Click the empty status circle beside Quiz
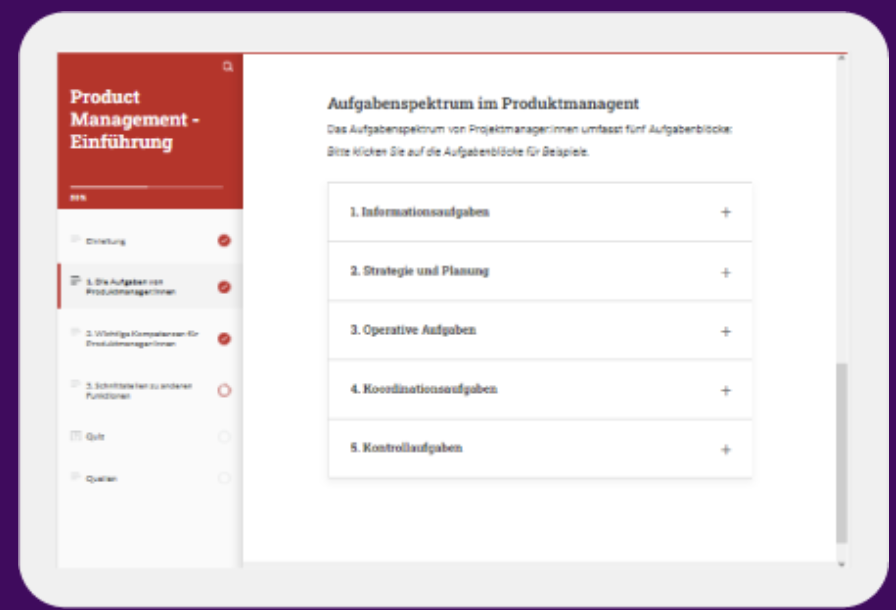Screen dimensions: 896x610 (x=224, y=436)
